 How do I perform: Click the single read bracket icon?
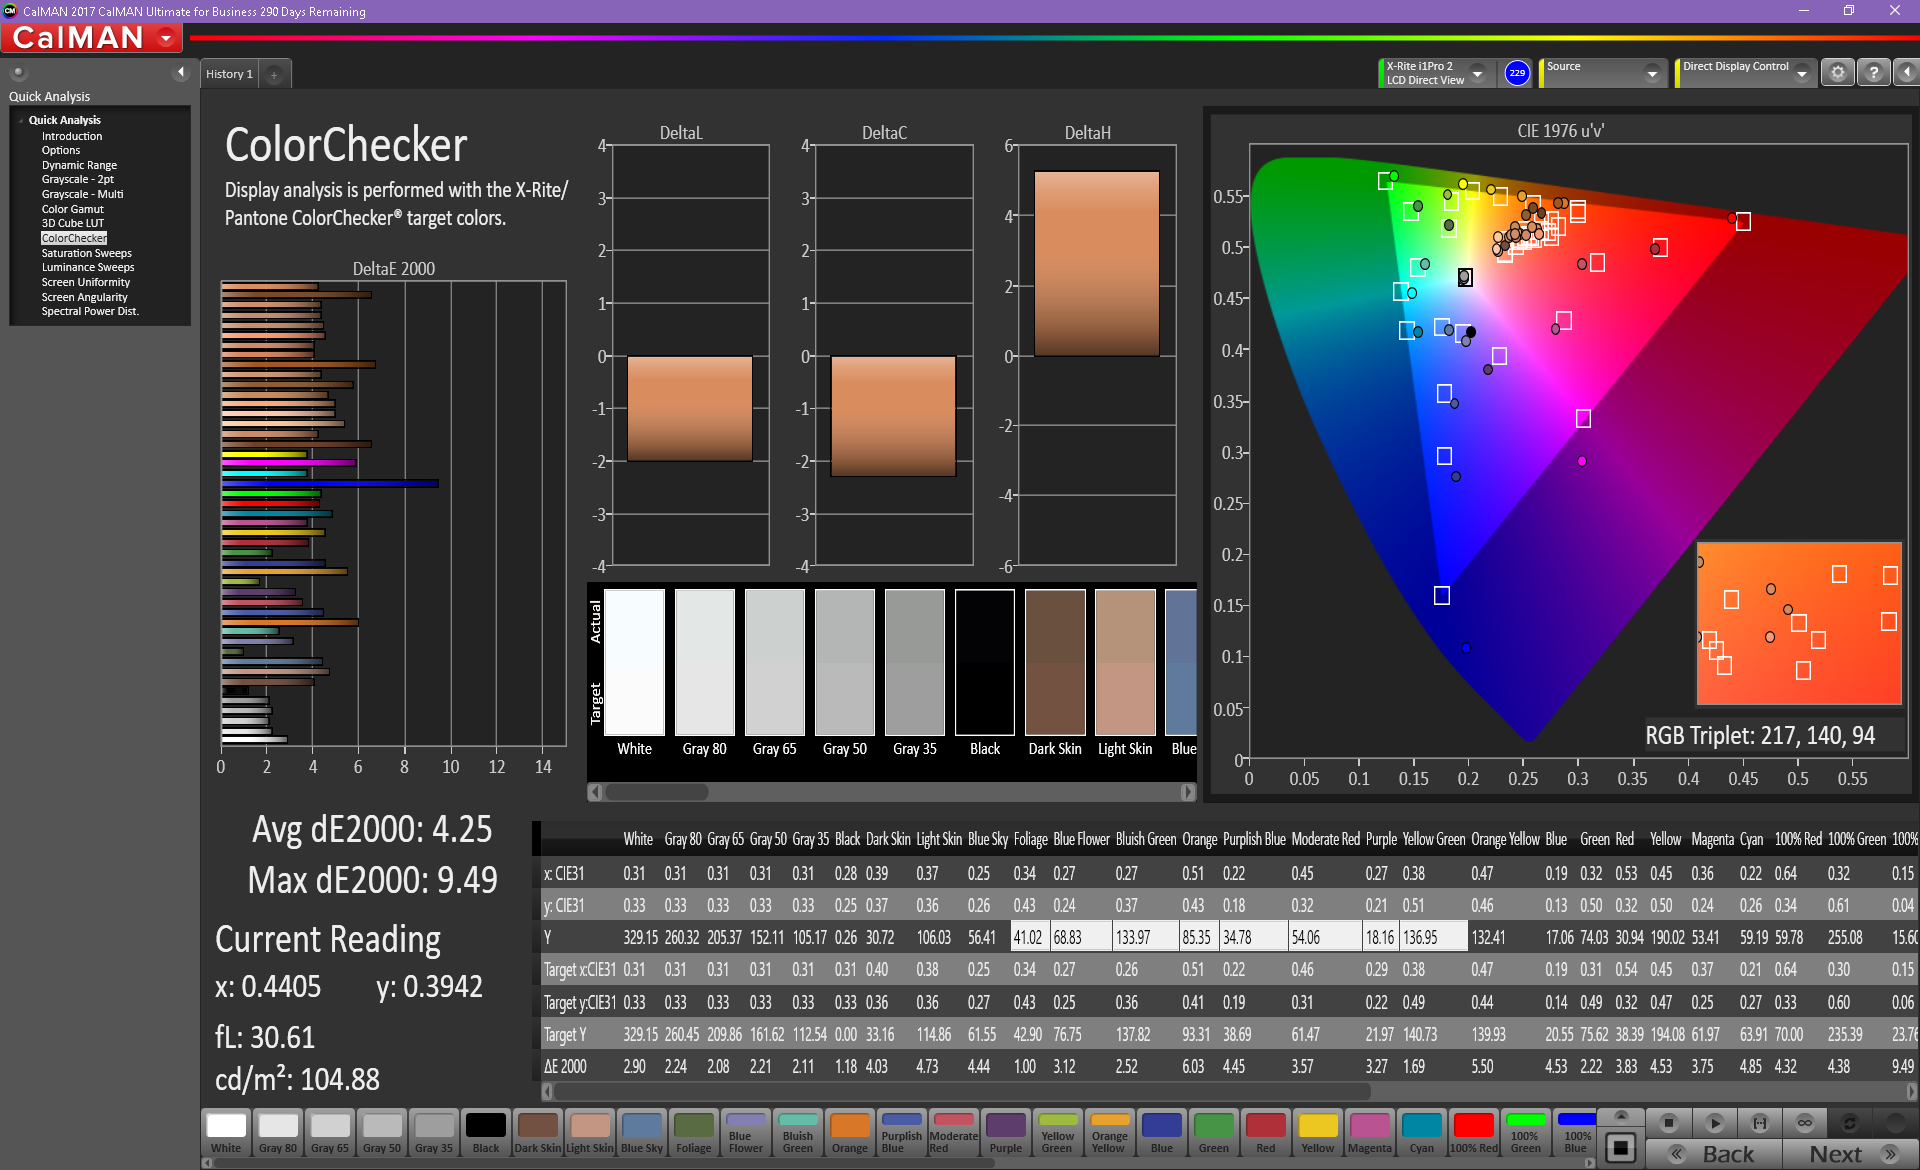pyautogui.click(x=1760, y=1123)
